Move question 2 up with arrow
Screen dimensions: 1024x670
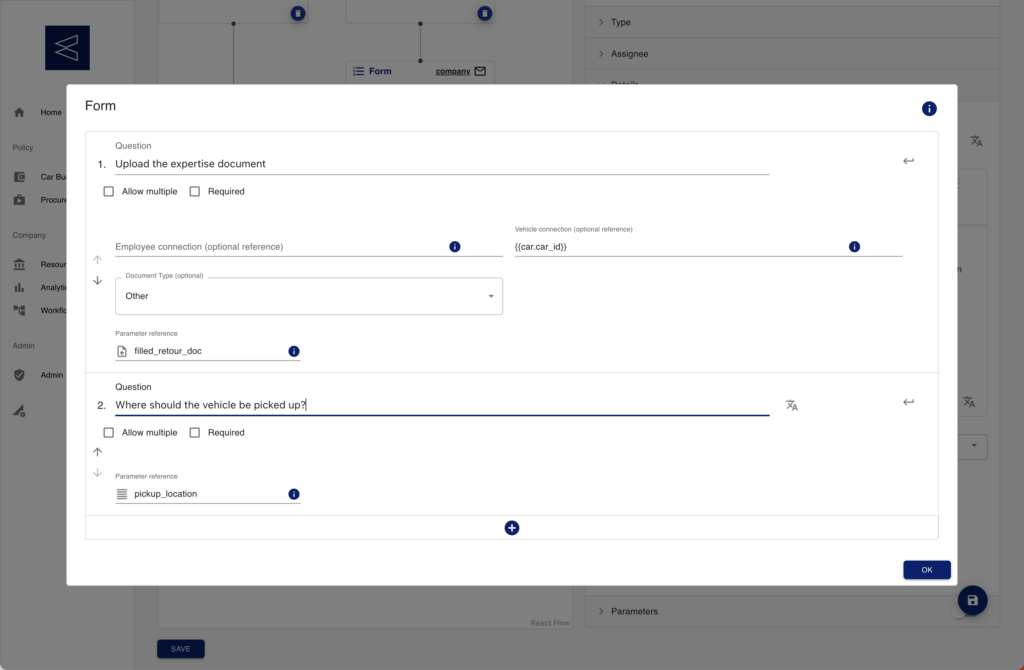97,452
